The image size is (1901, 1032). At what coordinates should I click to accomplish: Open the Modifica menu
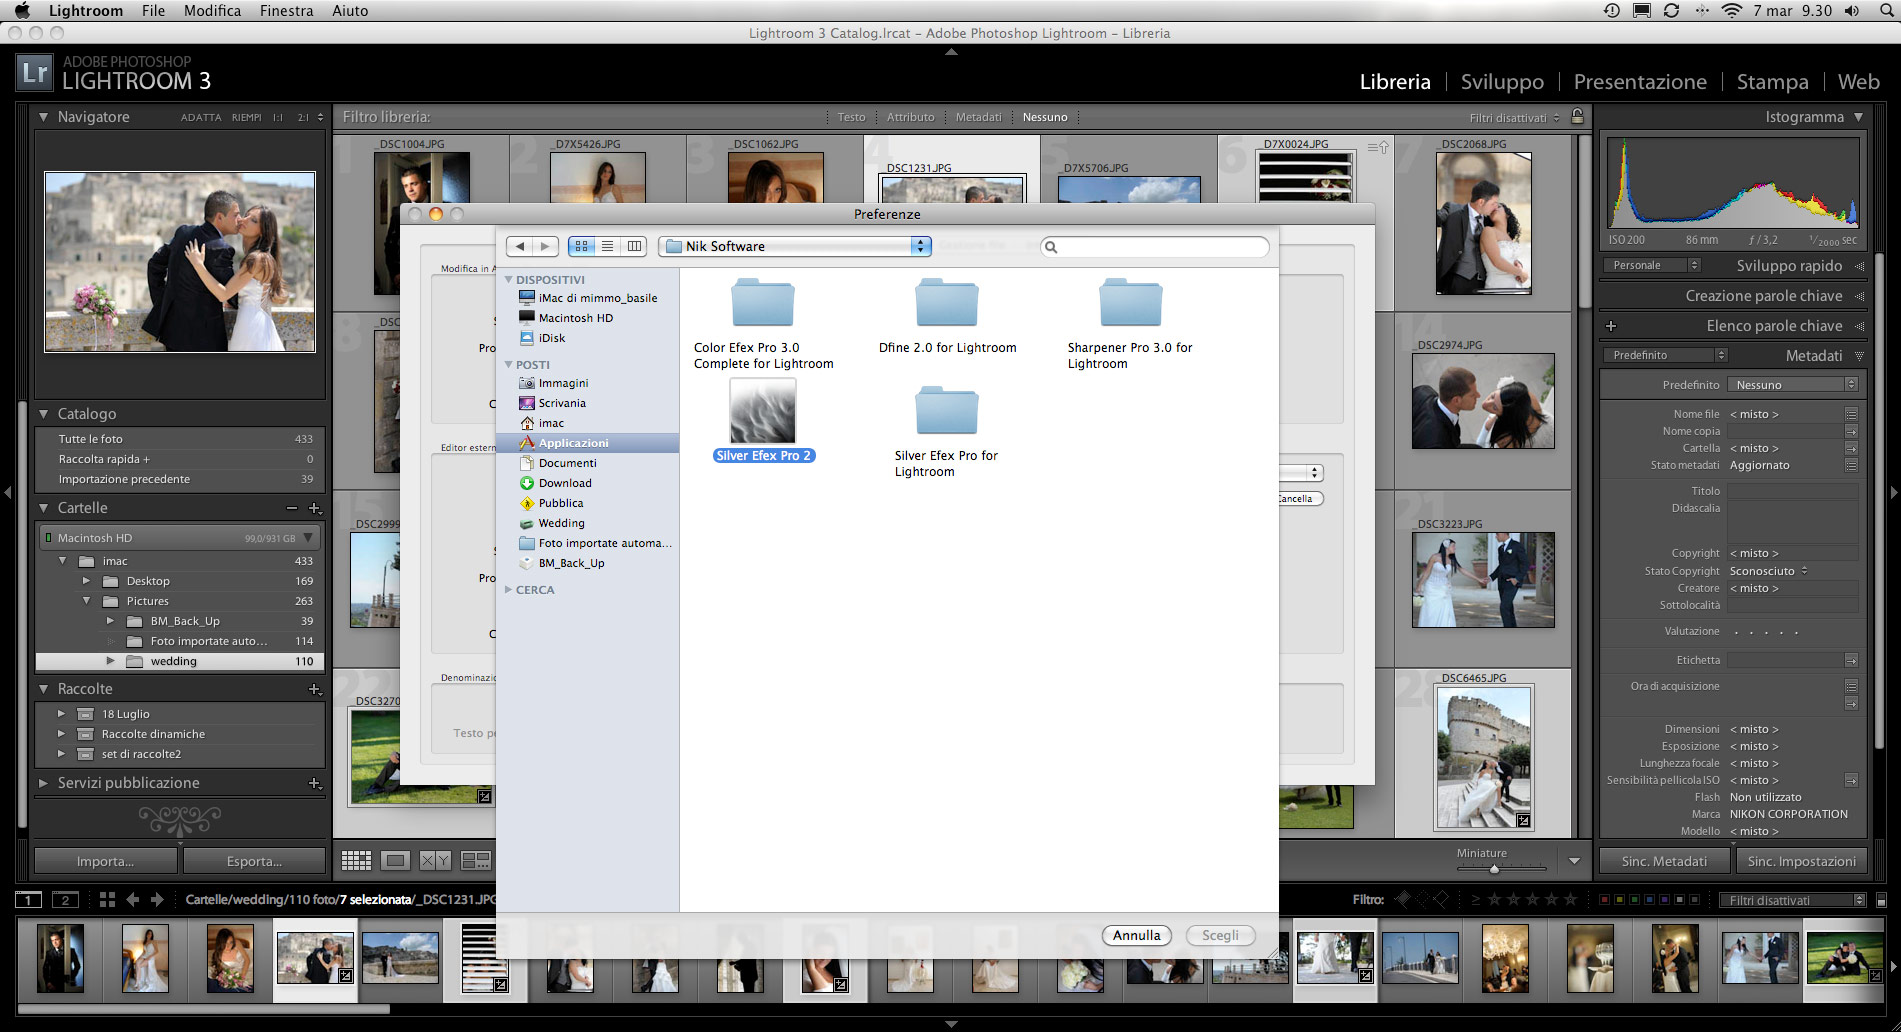click(x=212, y=11)
